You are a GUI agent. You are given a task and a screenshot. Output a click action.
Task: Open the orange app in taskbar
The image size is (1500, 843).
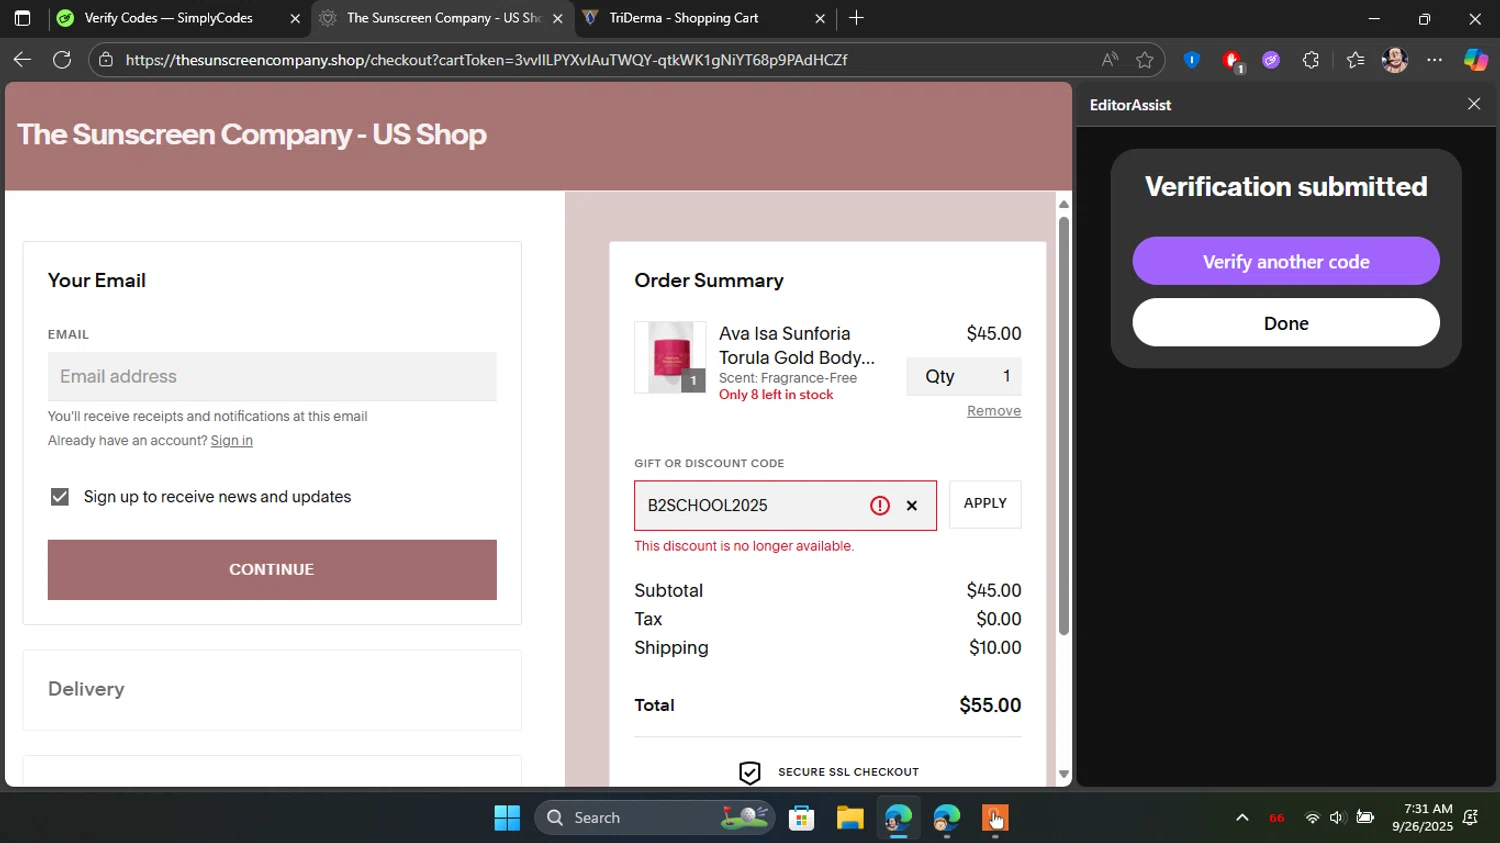click(x=994, y=818)
